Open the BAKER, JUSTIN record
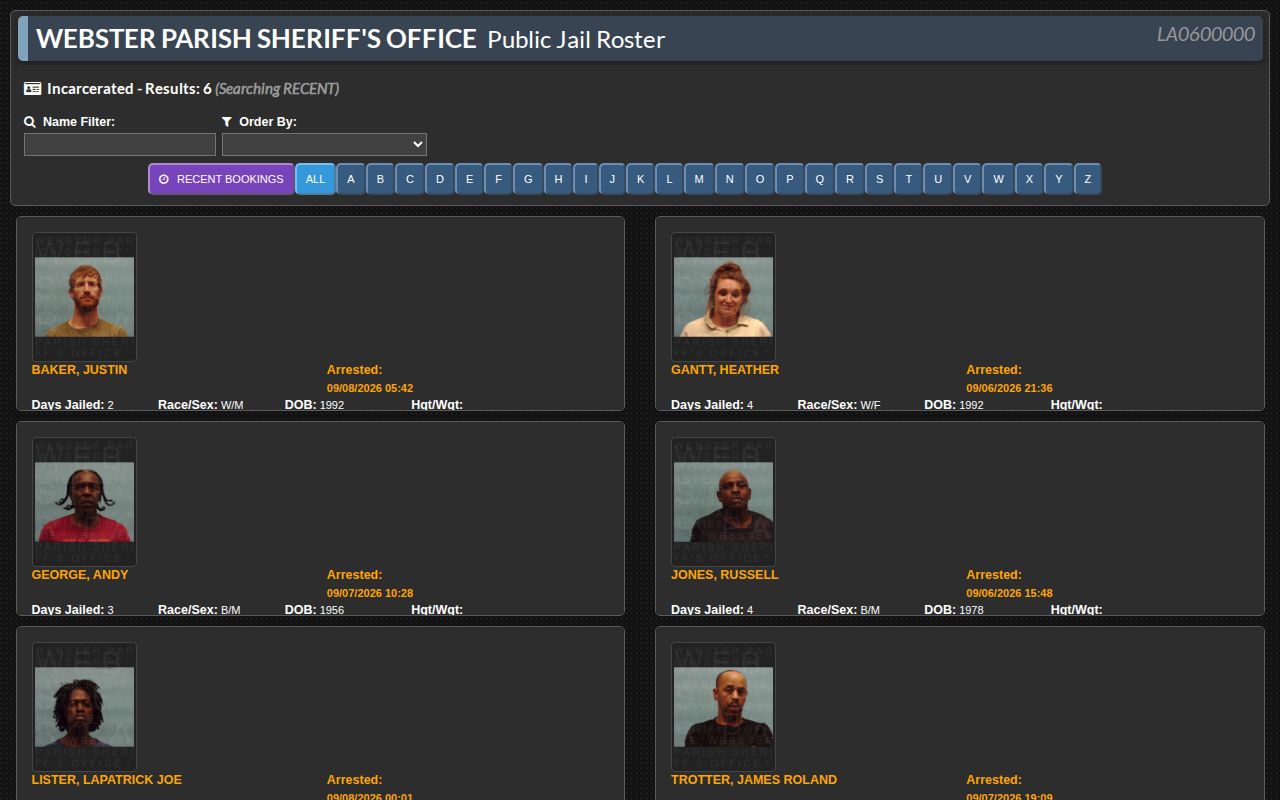The image size is (1280, 800). coord(80,370)
